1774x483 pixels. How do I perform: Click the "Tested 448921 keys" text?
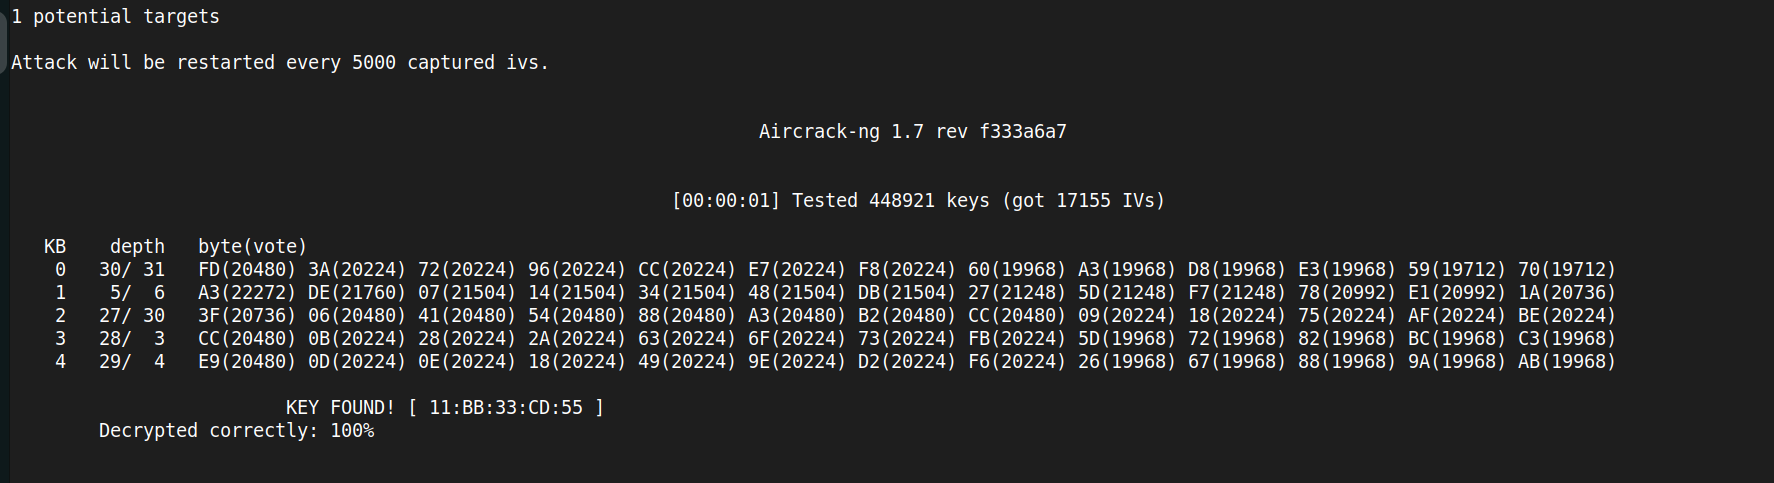click(890, 201)
